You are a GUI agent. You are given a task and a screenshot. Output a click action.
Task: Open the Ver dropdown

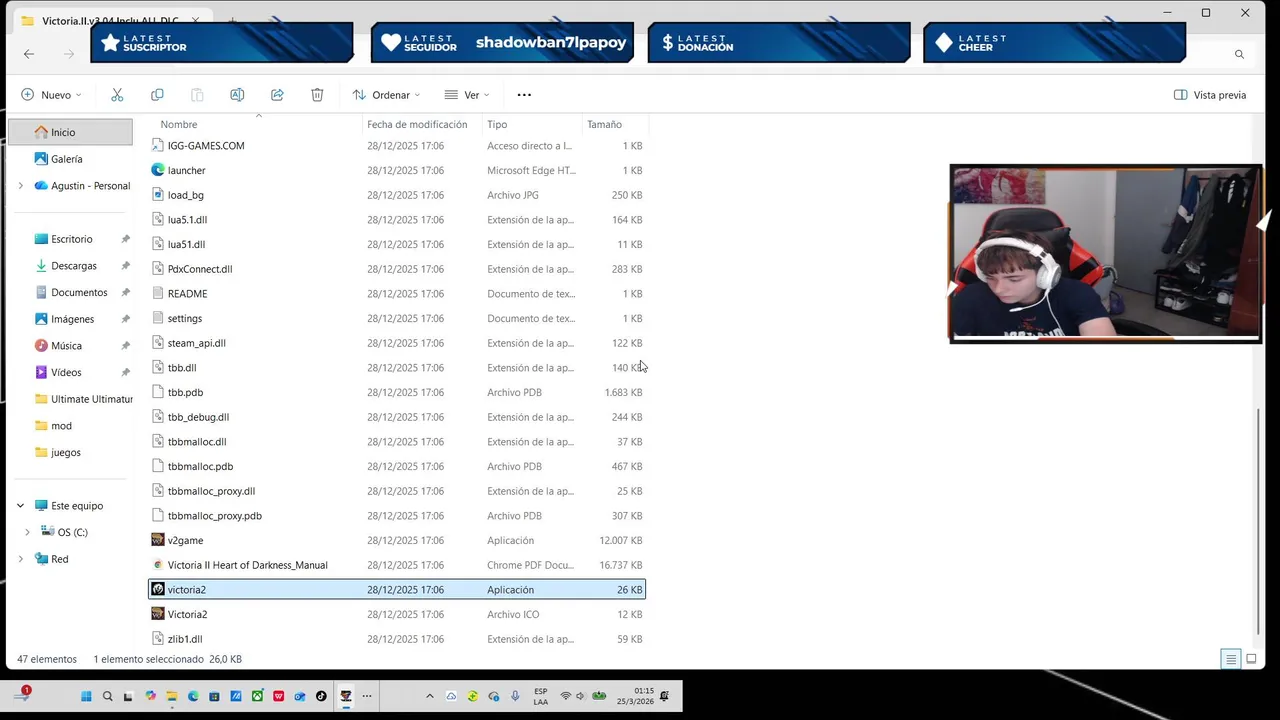coord(467,95)
